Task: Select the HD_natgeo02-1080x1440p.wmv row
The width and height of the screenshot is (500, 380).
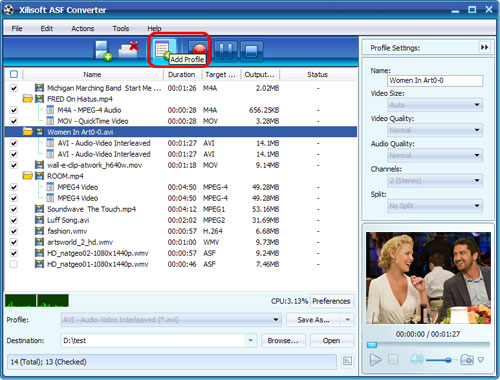Action: tap(180, 253)
